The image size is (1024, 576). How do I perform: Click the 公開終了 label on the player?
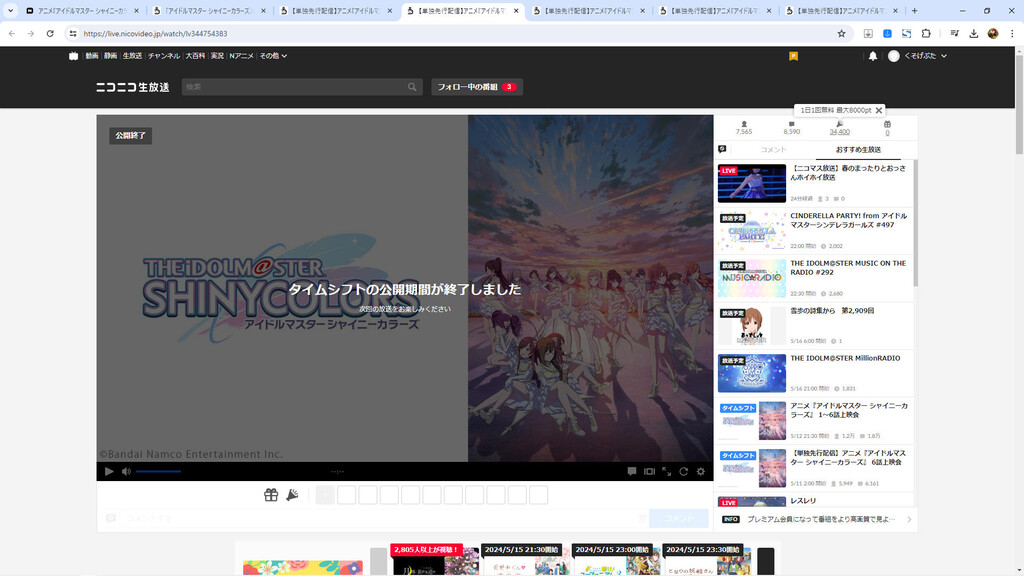131,135
